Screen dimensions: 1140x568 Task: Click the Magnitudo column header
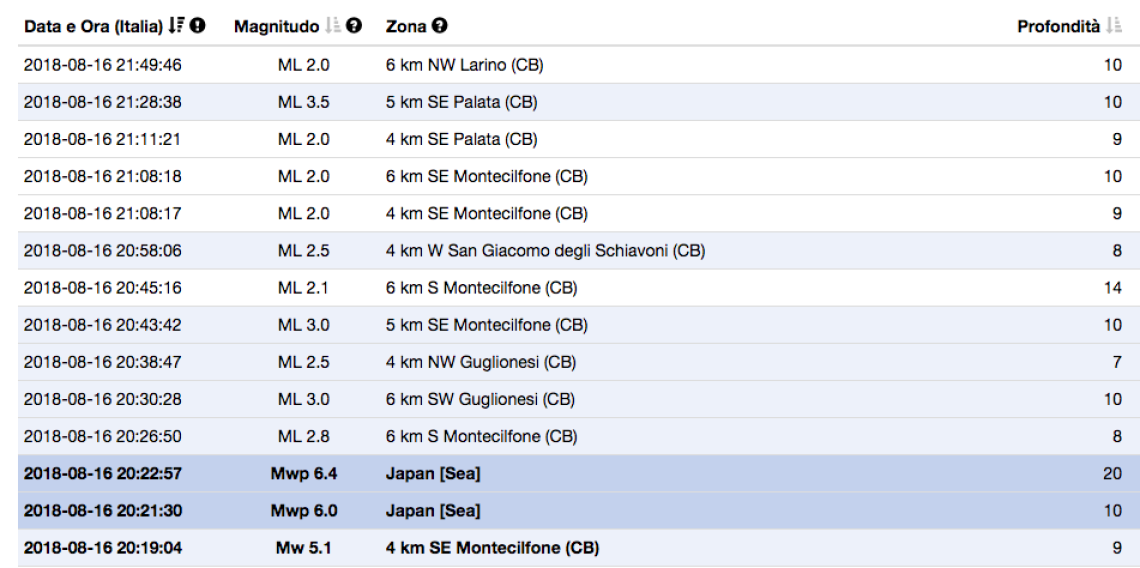click(x=276, y=26)
